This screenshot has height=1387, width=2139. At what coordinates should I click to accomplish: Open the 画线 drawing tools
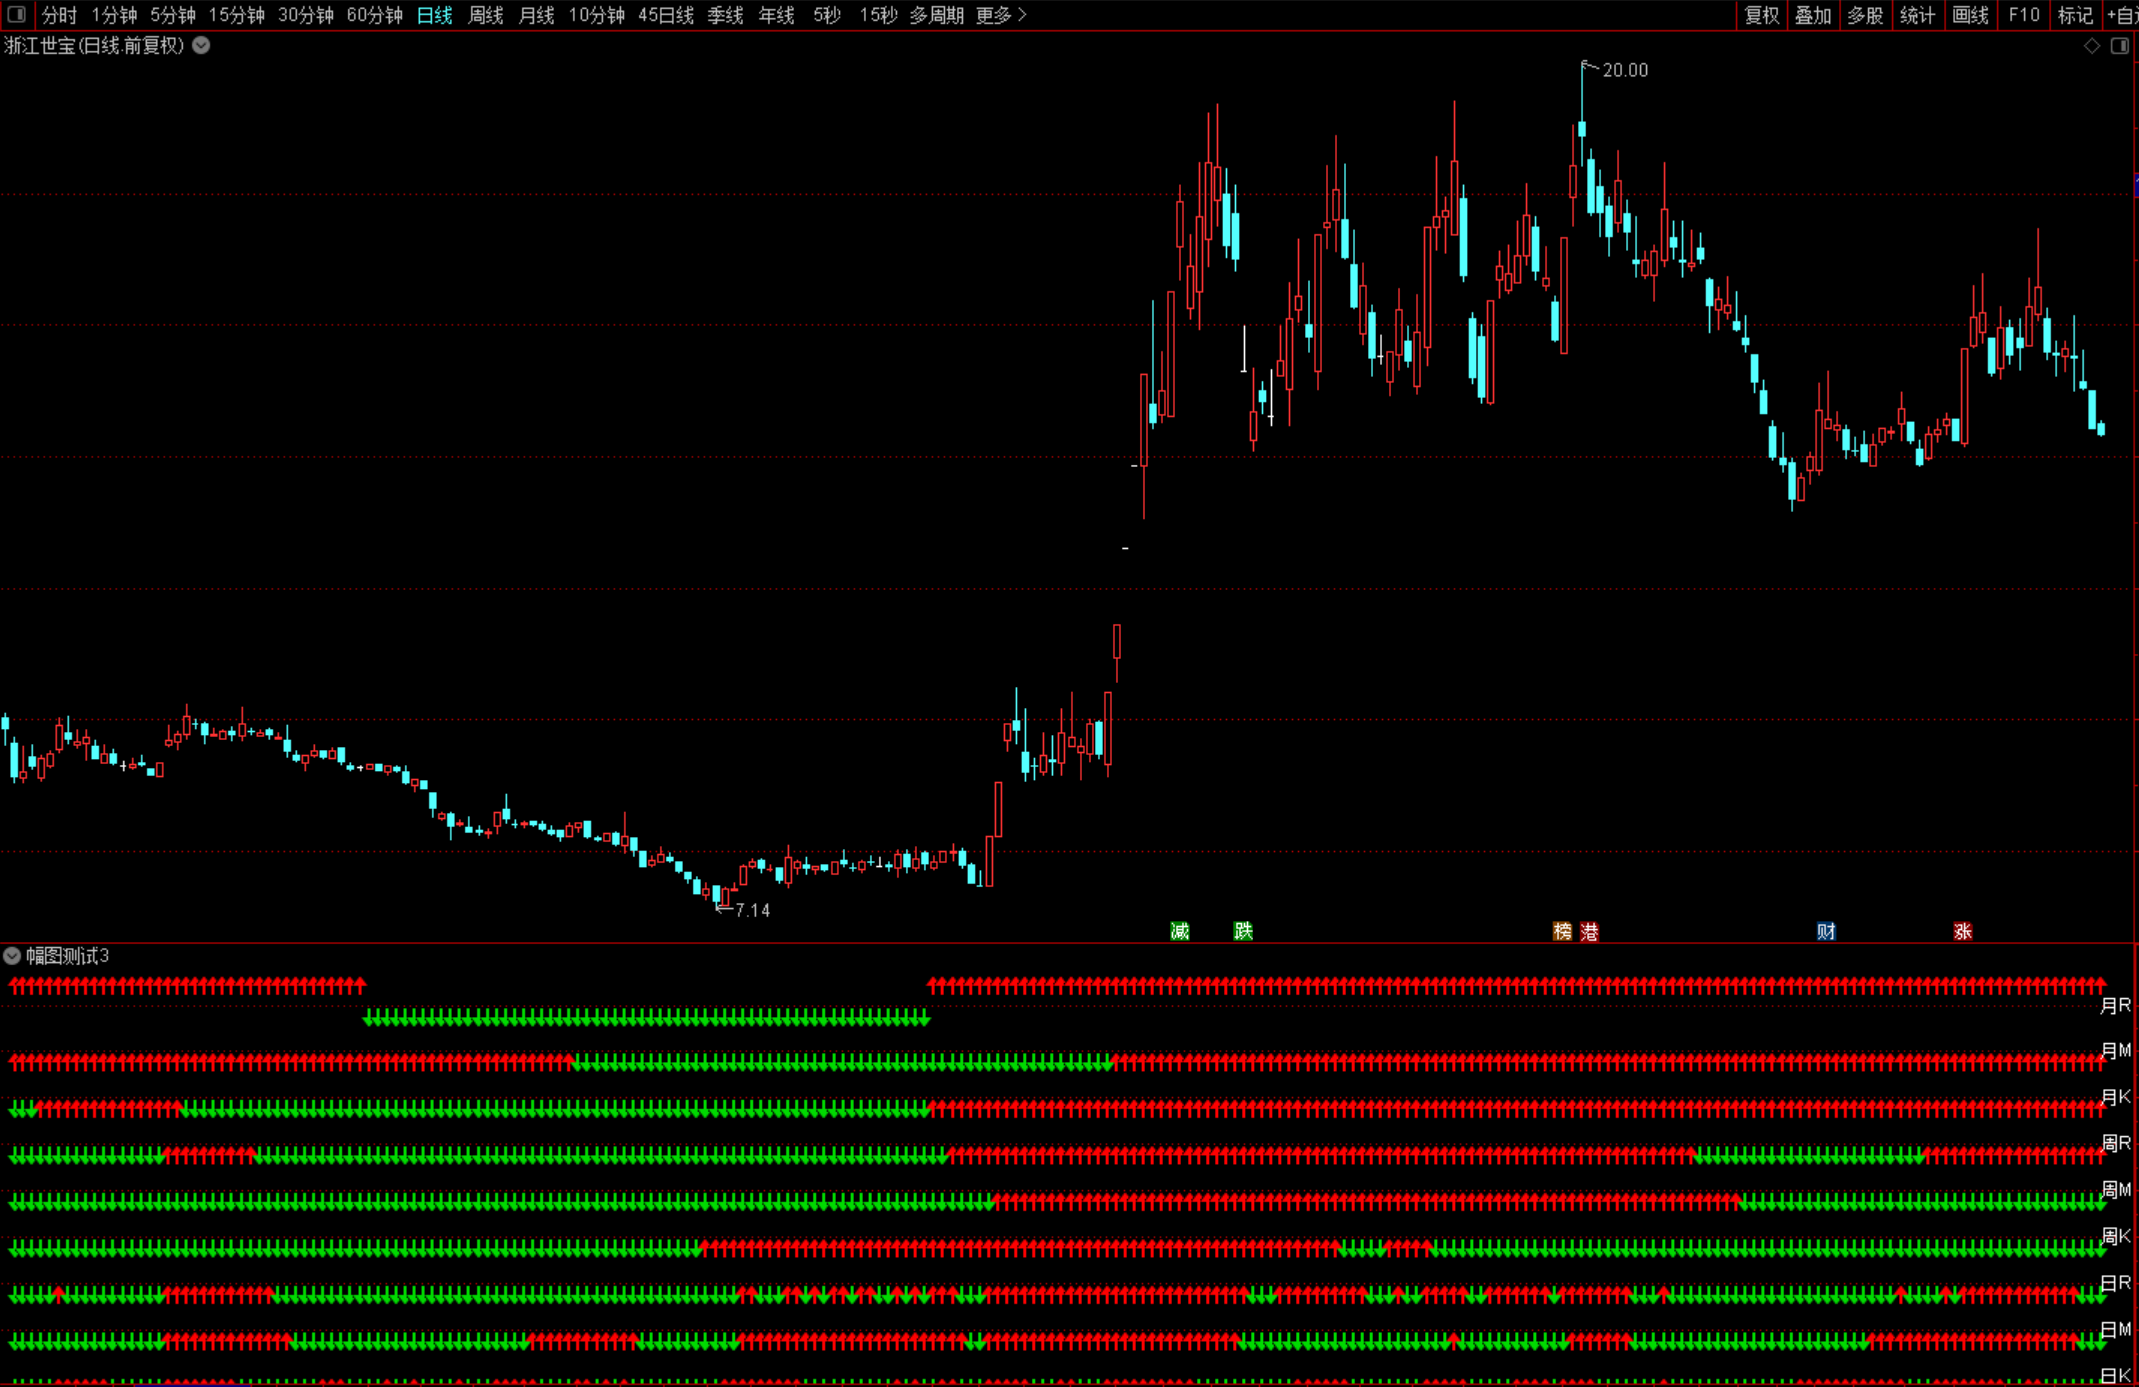click(1969, 15)
